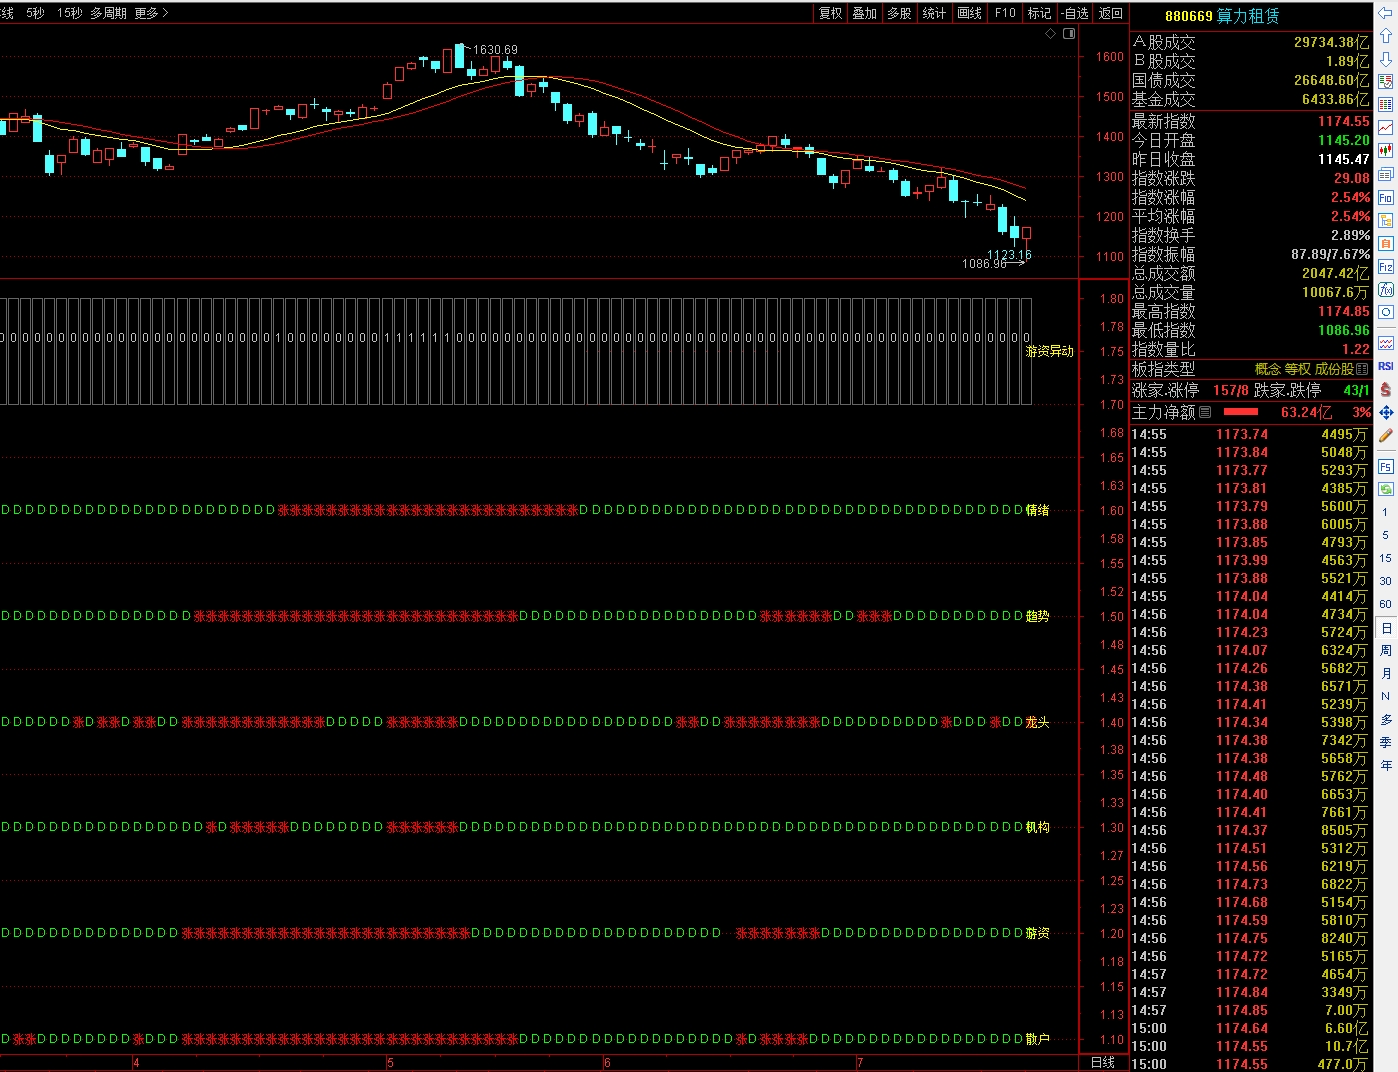Click the 日线 label at chart bottom
The height and width of the screenshot is (1072, 1398).
click(x=1102, y=1062)
